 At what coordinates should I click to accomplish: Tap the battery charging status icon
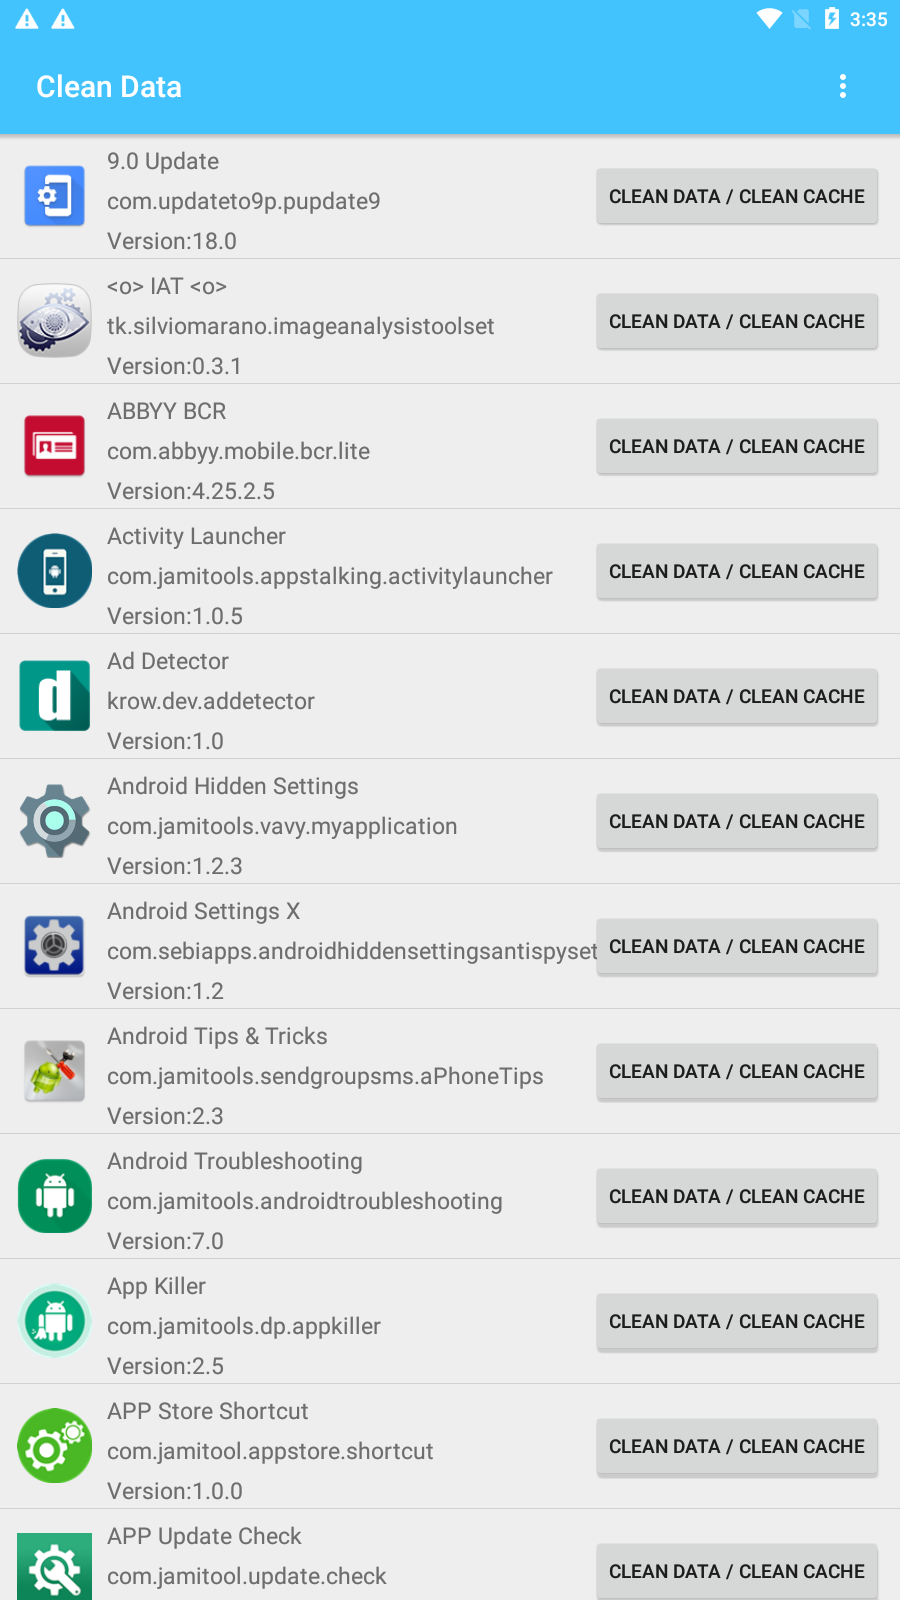(x=832, y=19)
